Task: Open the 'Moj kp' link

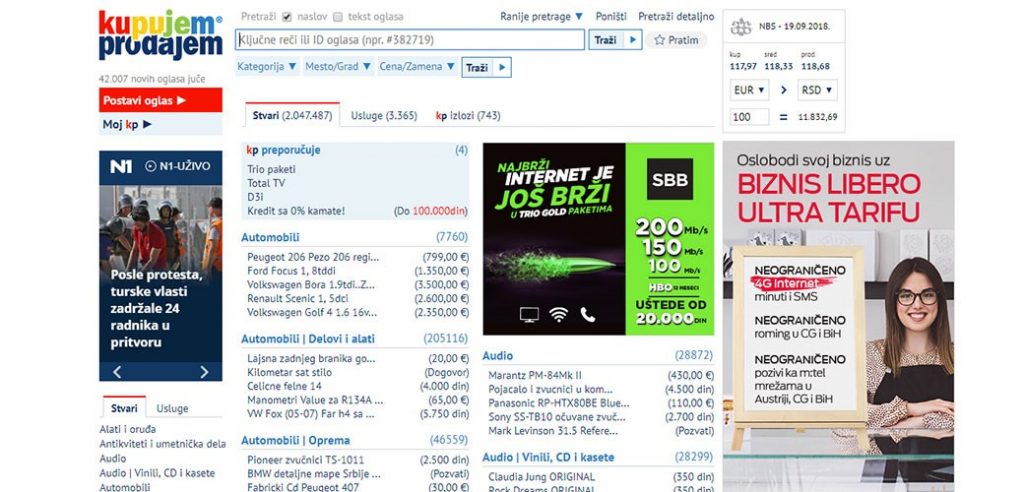Action: (160, 124)
